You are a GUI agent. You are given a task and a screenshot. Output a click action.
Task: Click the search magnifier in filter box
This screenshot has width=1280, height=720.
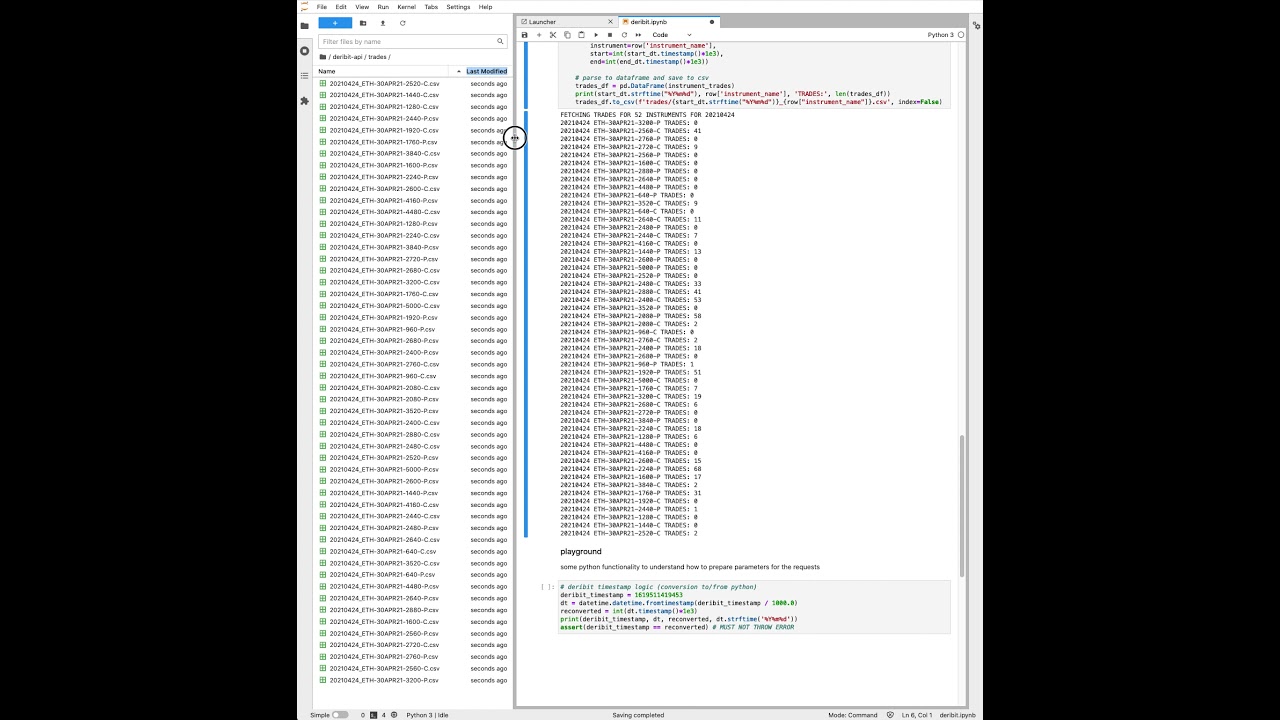click(x=500, y=41)
